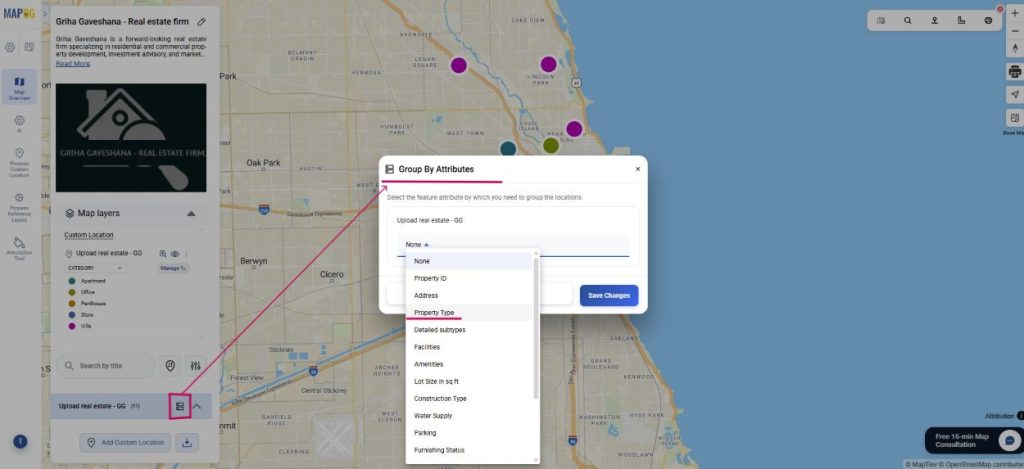Click the map search magnifier icon

click(x=908, y=20)
